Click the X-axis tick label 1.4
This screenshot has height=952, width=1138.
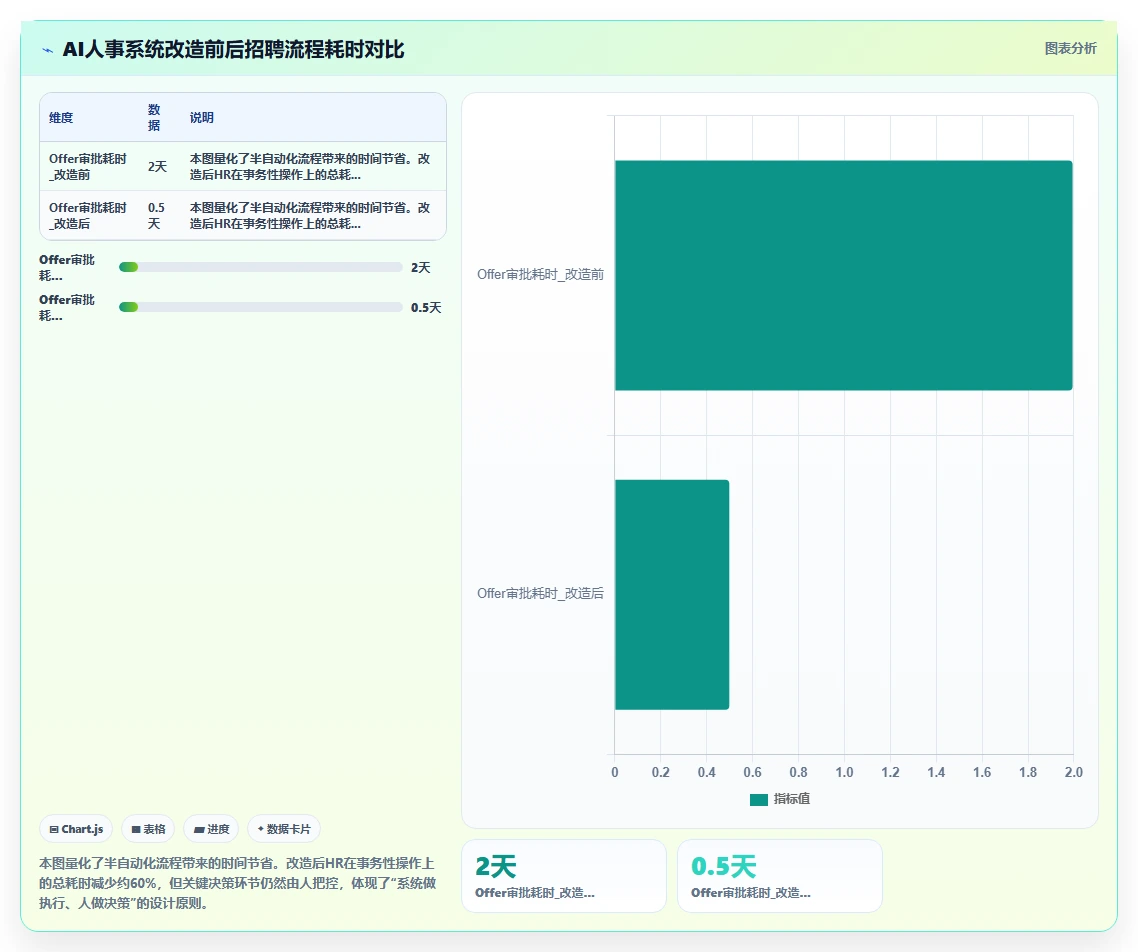(x=936, y=772)
